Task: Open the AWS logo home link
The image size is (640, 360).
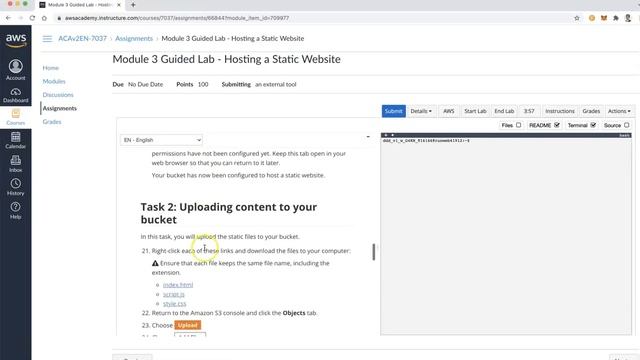Action: (x=16, y=40)
